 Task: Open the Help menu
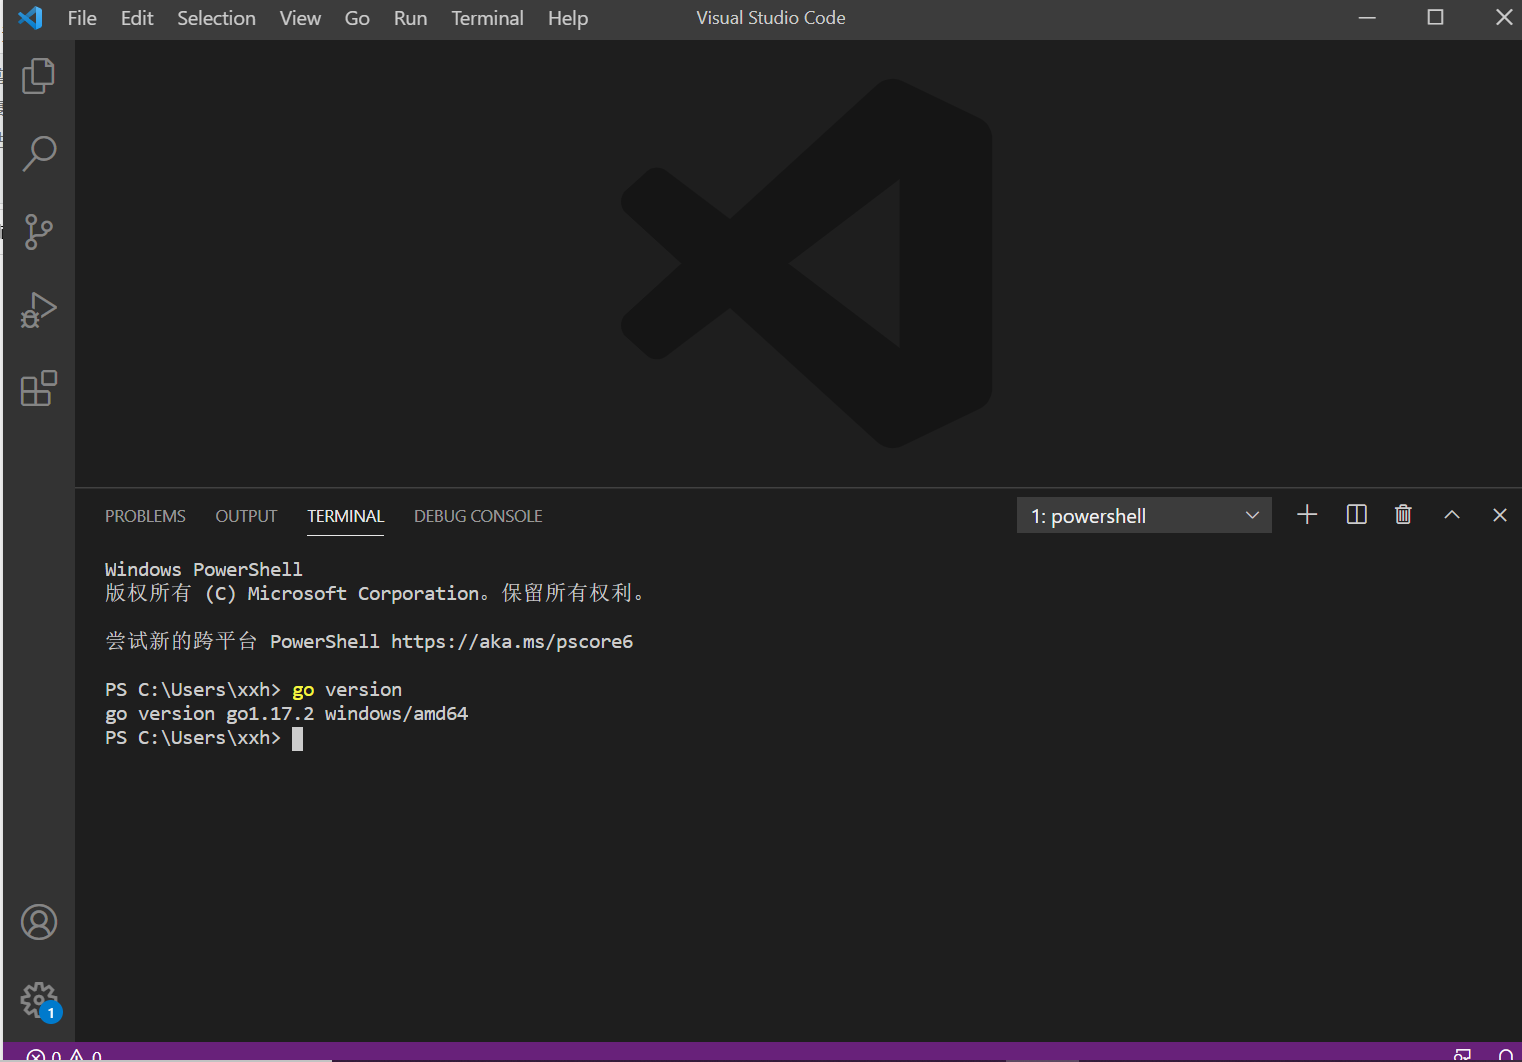[x=568, y=18]
